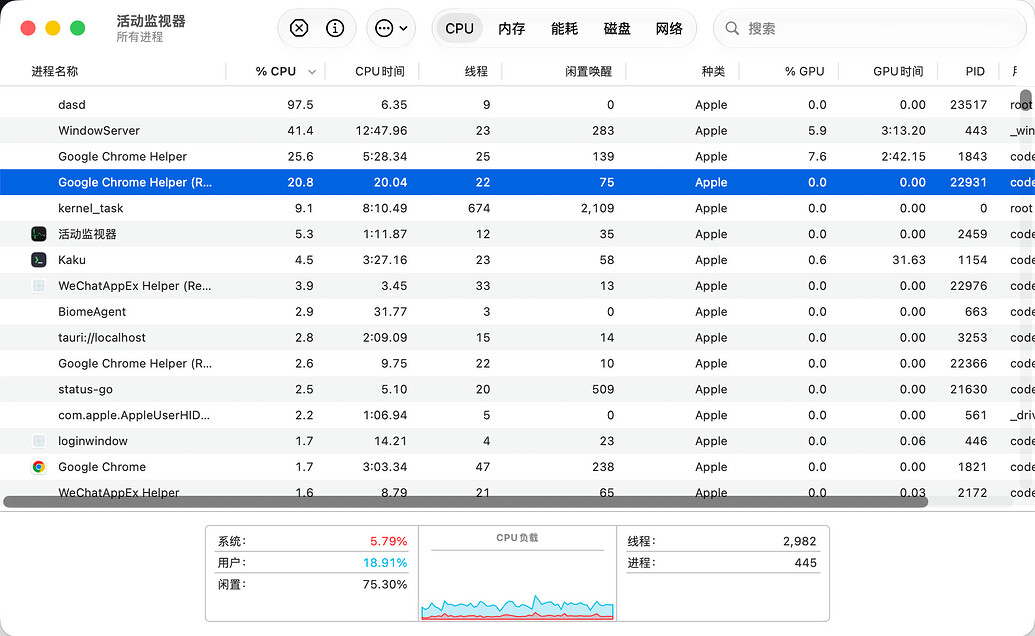Screen dimensions: 1035x636
Task: Sort by CPU时间 column header
Action: pyautogui.click(x=380, y=71)
